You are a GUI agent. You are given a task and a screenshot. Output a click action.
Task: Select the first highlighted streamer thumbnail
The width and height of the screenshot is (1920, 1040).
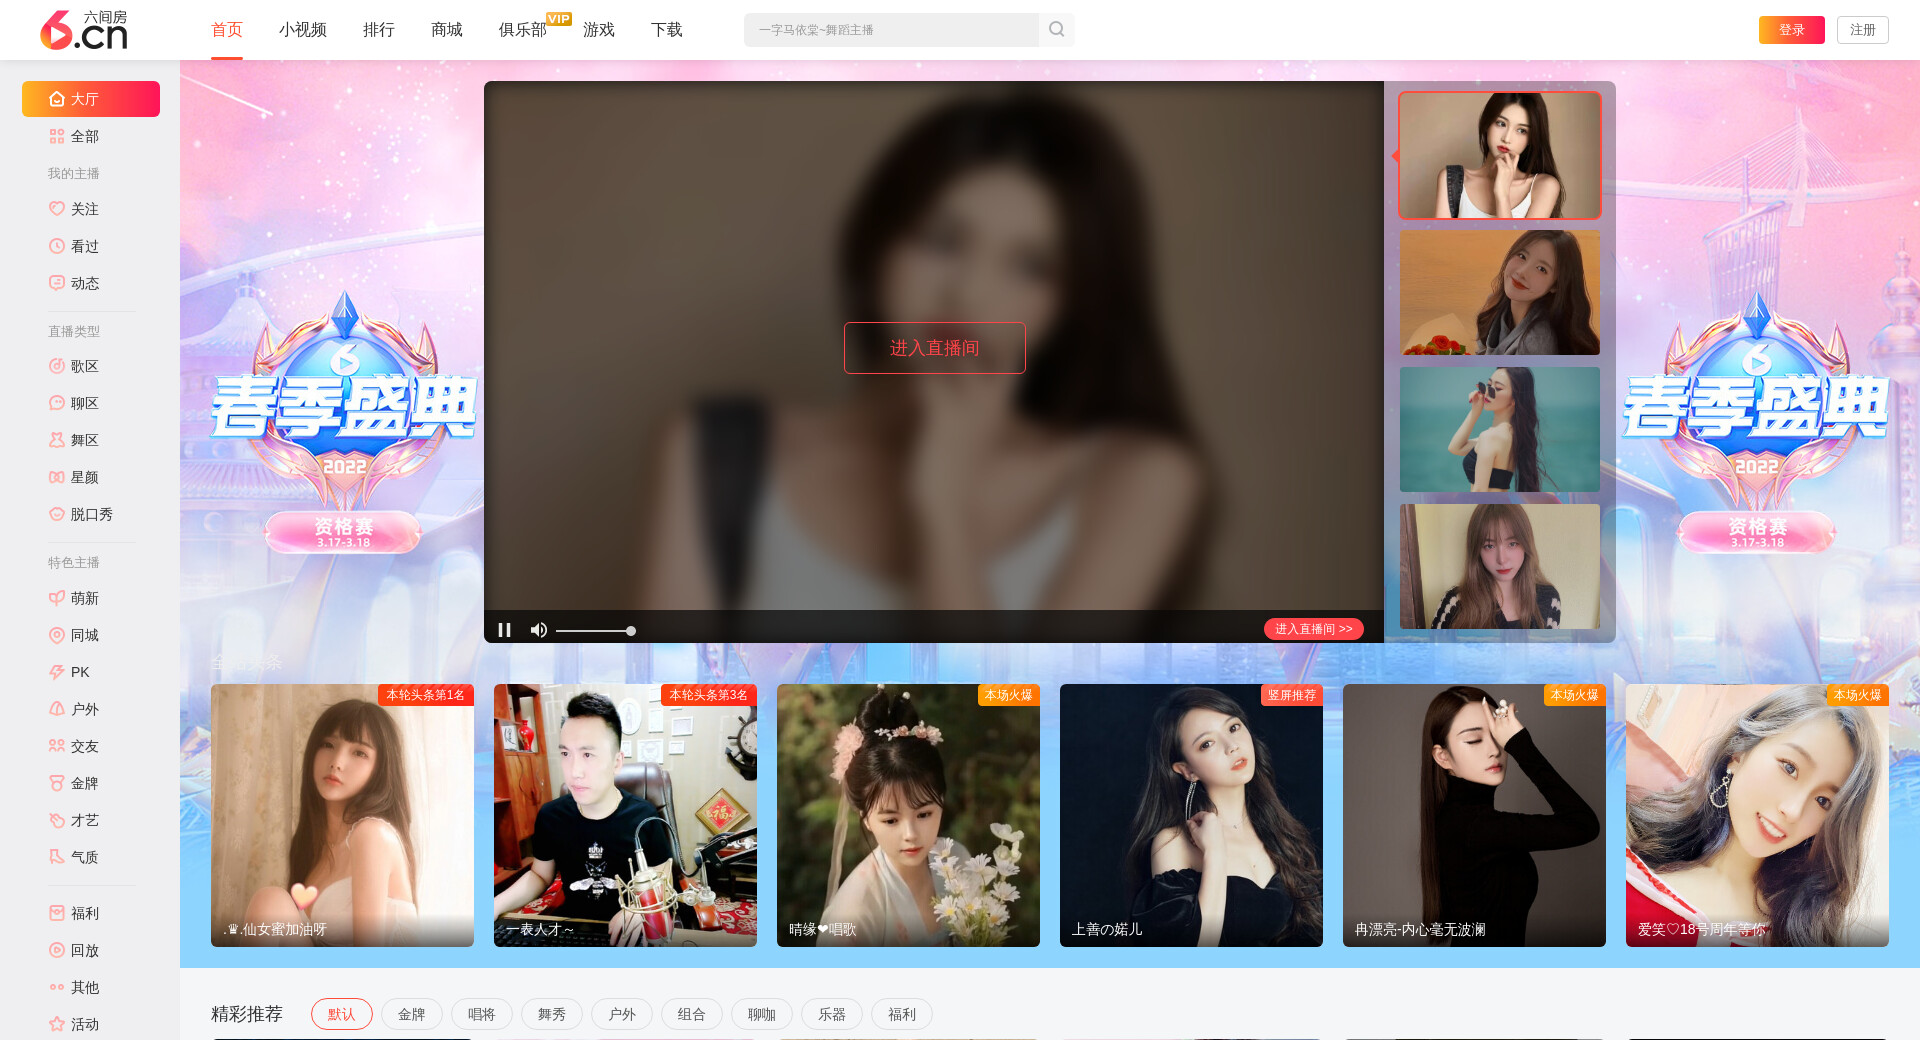pyautogui.click(x=1500, y=155)
